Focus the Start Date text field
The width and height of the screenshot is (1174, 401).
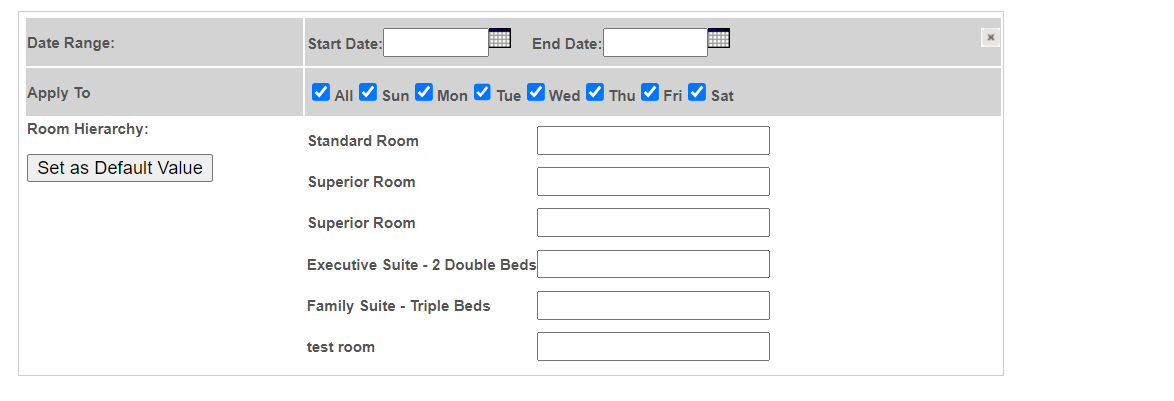coord(436,43)
